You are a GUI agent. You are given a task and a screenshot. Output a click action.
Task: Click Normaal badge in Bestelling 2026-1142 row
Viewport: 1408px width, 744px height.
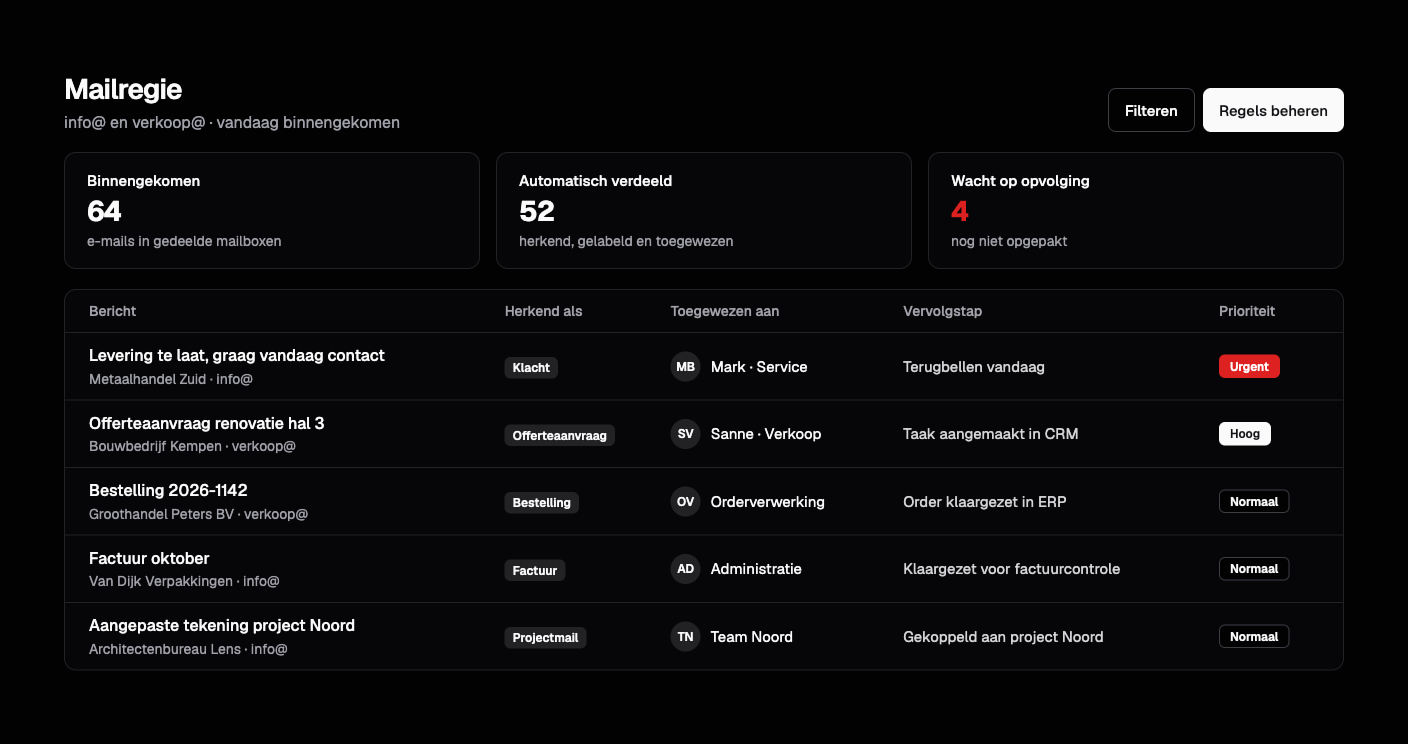[x=1254, y=501]
